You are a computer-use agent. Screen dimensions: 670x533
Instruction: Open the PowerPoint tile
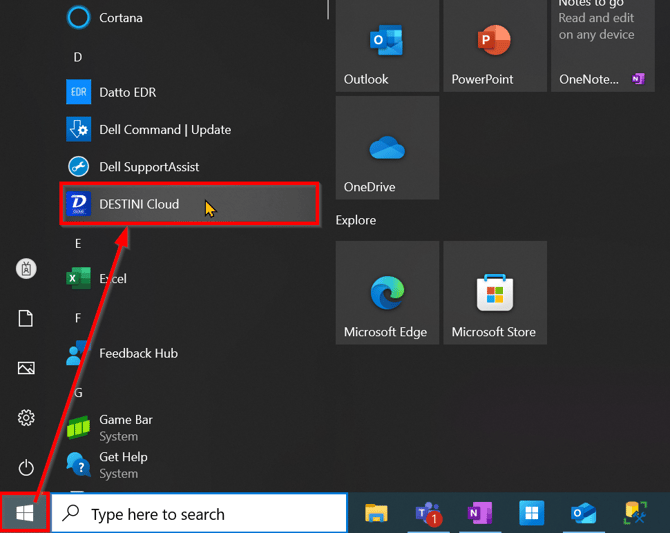(494, 46)
